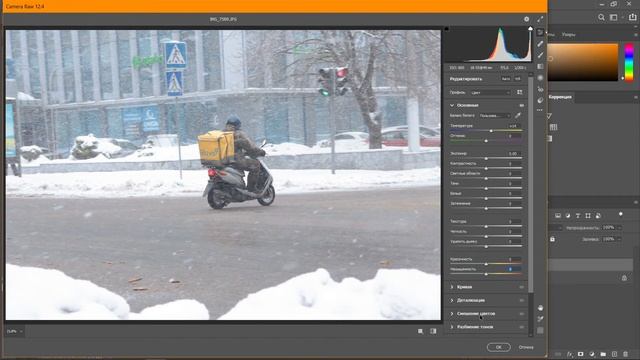Select the color sampler eyedropper tool
Viewport: 640px width, 360px height.
[x=540, y=319]
